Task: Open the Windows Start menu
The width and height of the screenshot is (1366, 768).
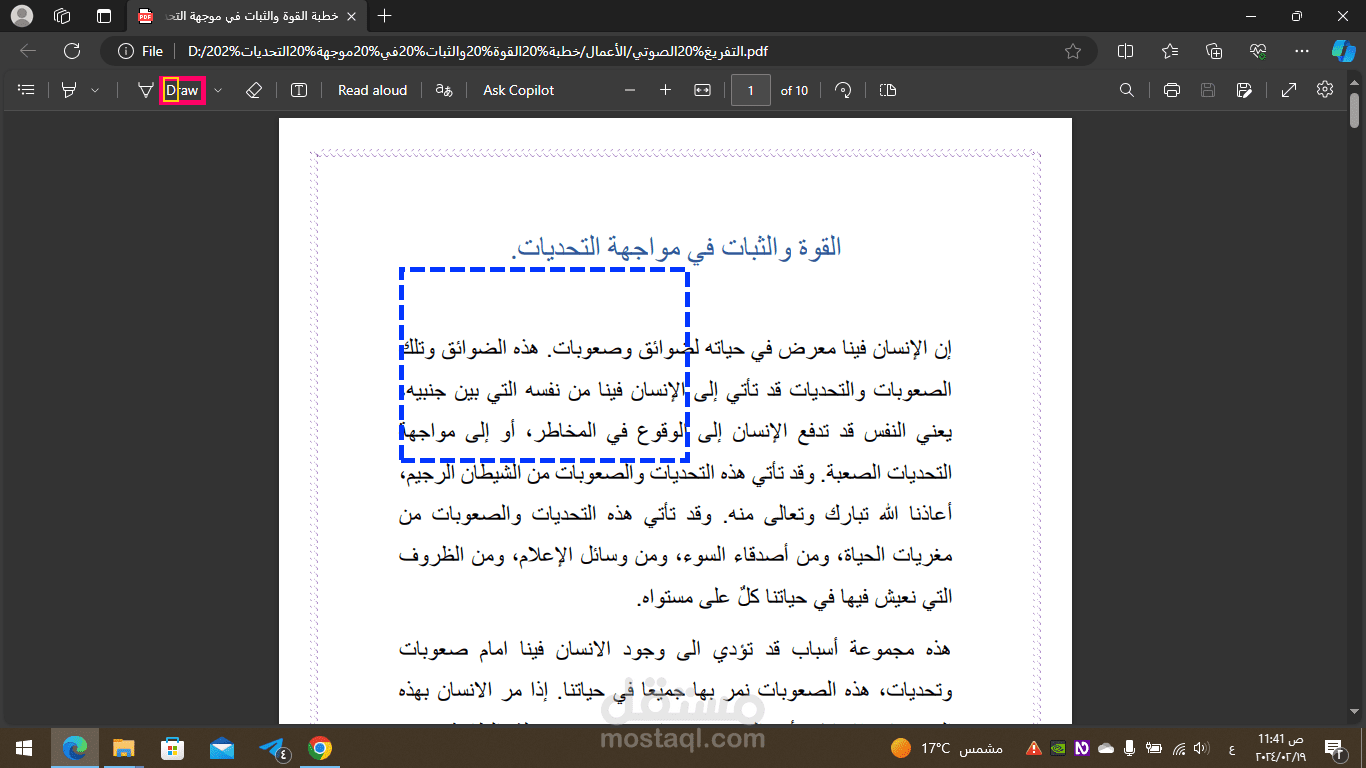Action: click(x=24, y=747)
